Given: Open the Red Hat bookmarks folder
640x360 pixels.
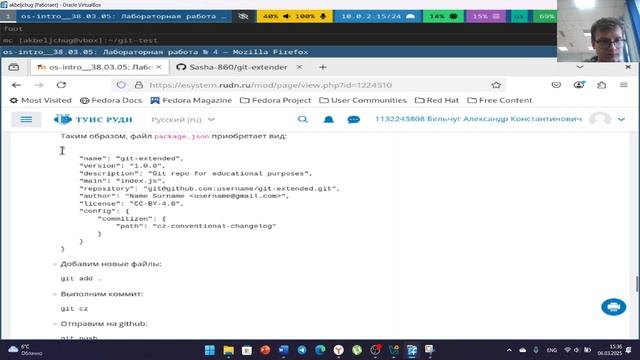Looking at the screenshot, I should coord(437,100).
